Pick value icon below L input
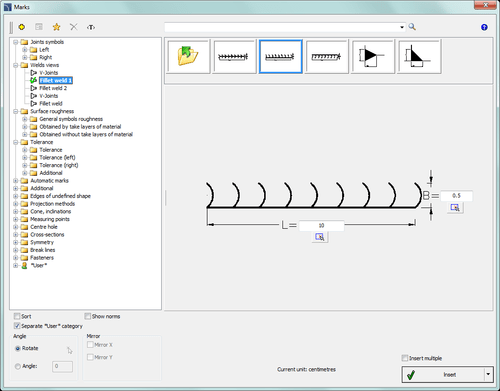Screen dimensions: 500x391 320,237
